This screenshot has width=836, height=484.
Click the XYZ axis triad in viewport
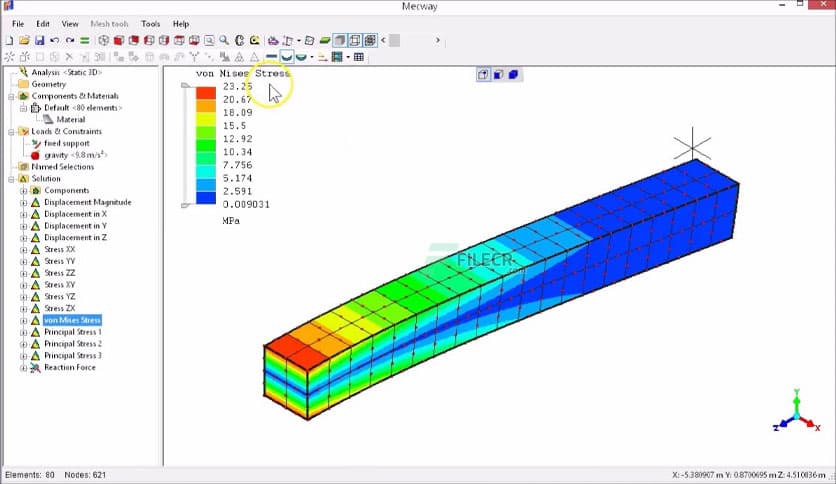point(796,410)
